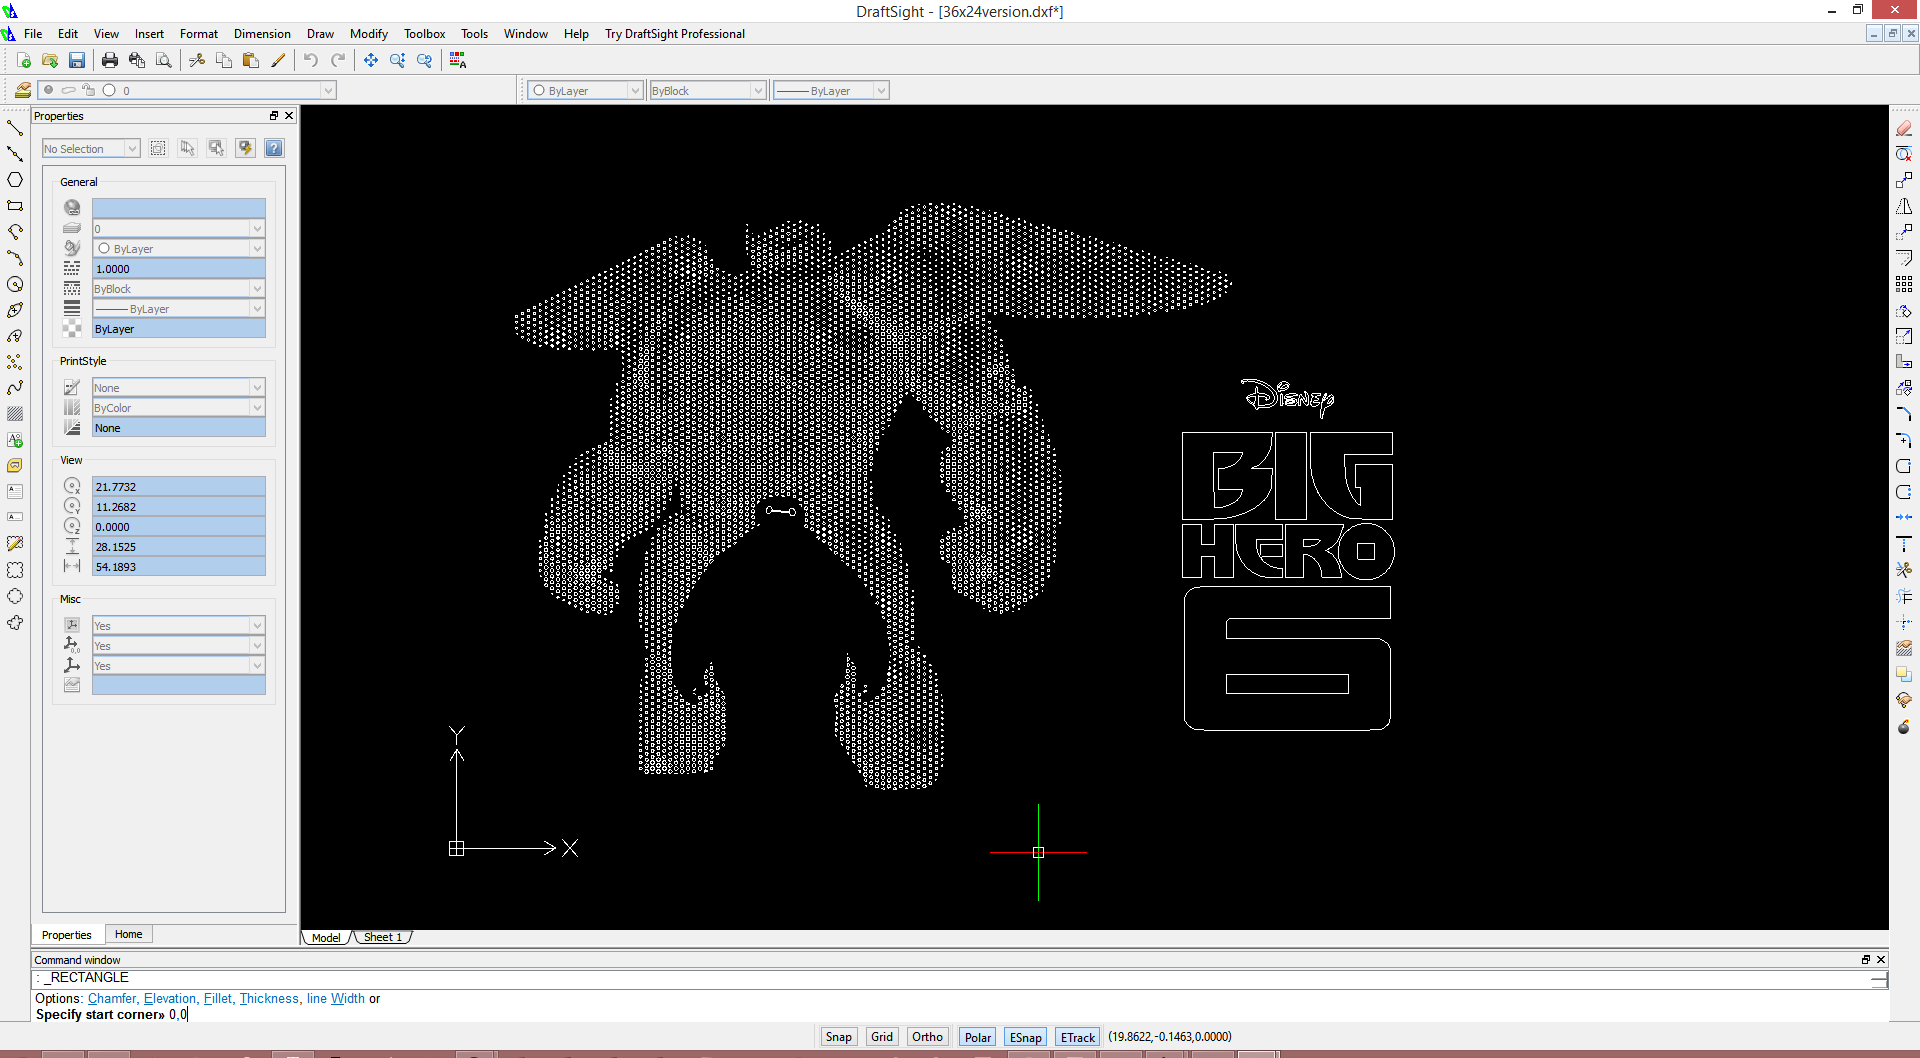Open the Modify menu
Viewport: 1920px width, 1058px height.
[x=369, y=33]
